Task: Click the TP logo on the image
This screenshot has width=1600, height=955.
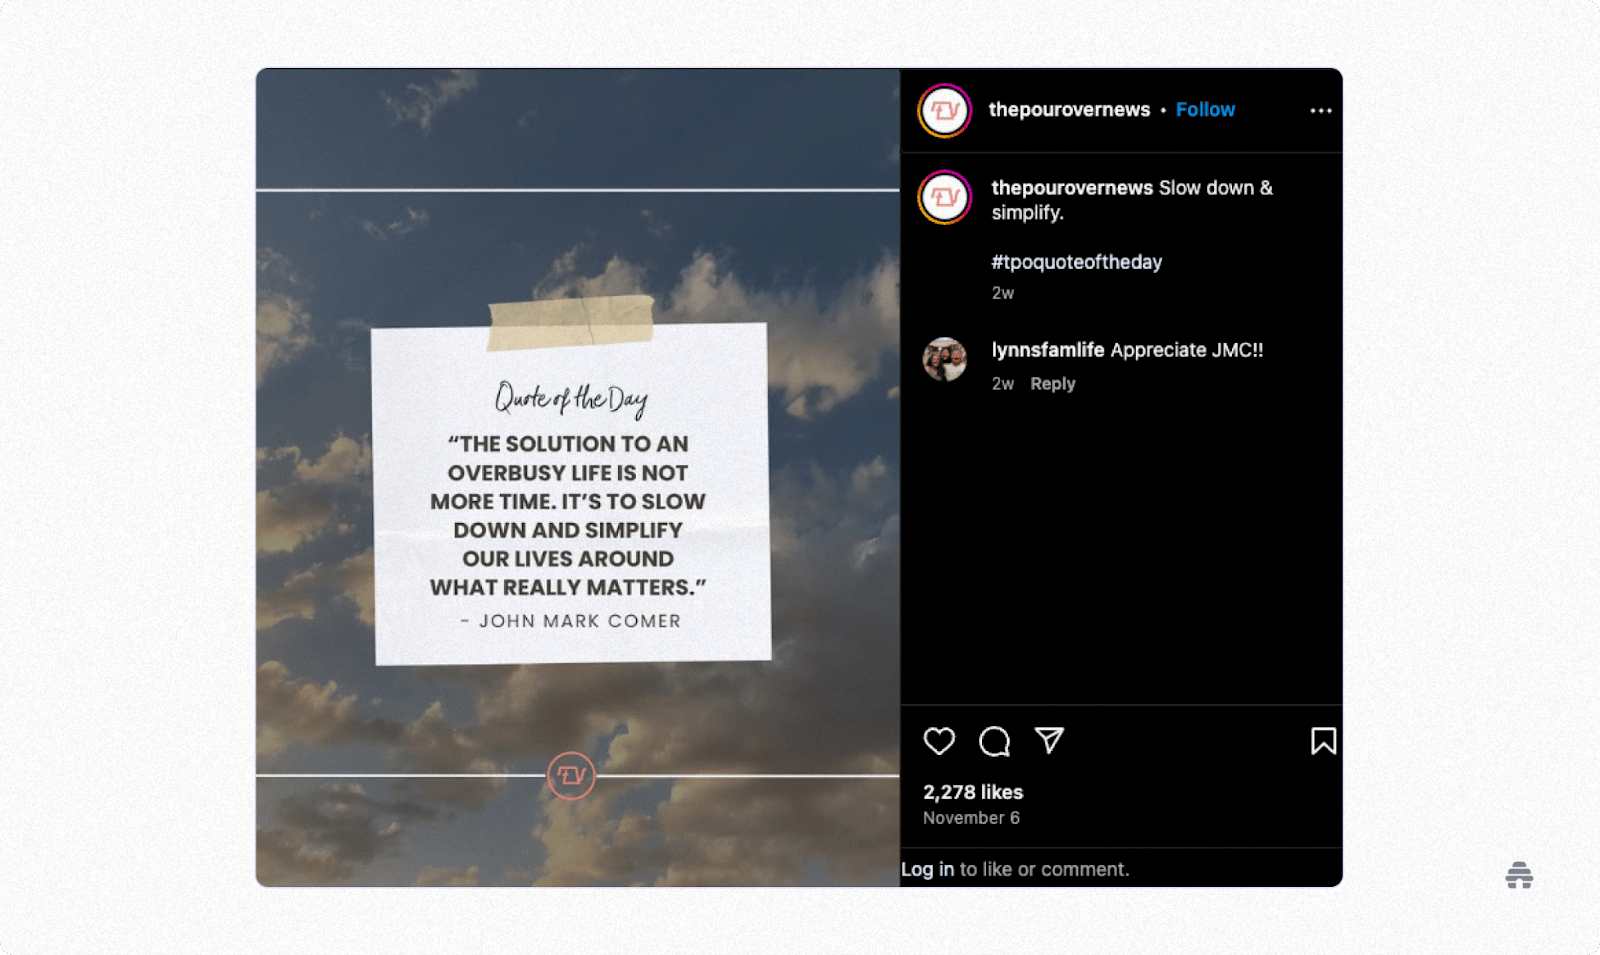Action: [x=571, y=775]
